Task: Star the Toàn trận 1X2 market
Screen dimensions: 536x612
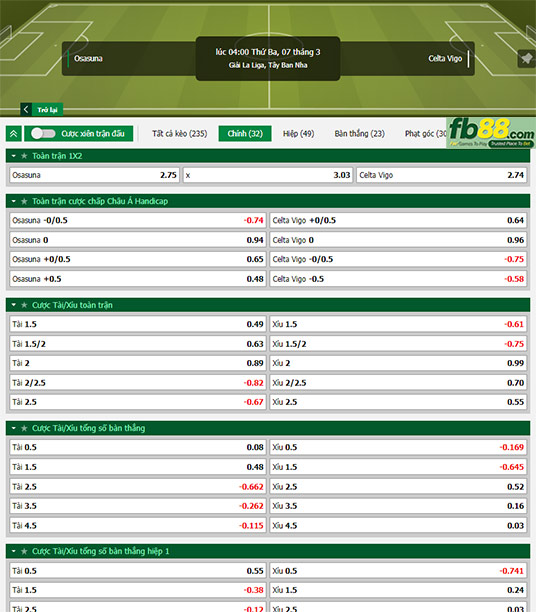Action: pos(24,156)
